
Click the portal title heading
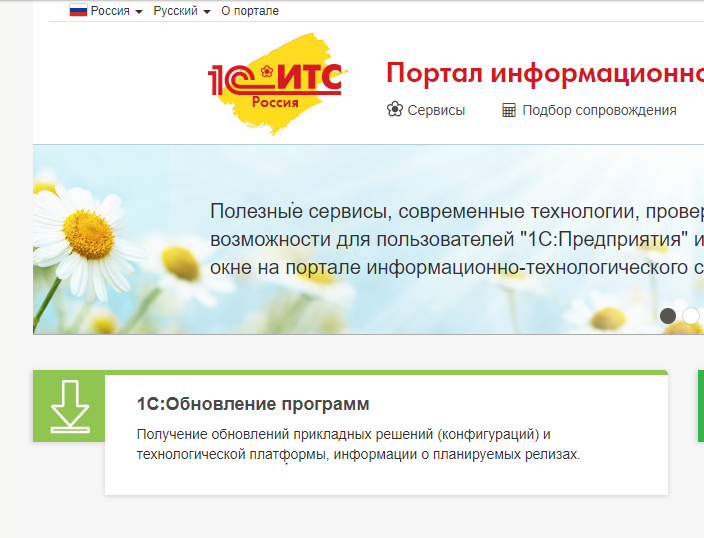tap(545, 73)
